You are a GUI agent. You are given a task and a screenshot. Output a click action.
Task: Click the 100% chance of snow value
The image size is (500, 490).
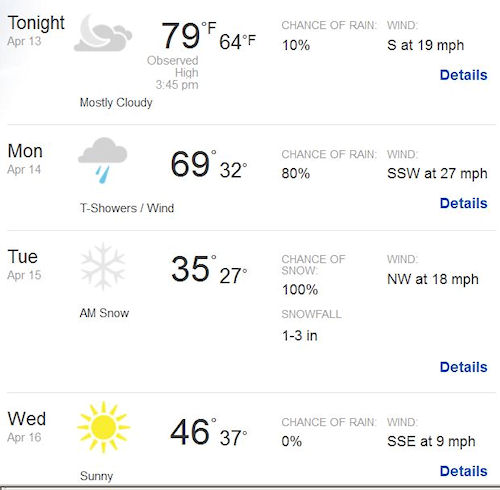point(300,290)
